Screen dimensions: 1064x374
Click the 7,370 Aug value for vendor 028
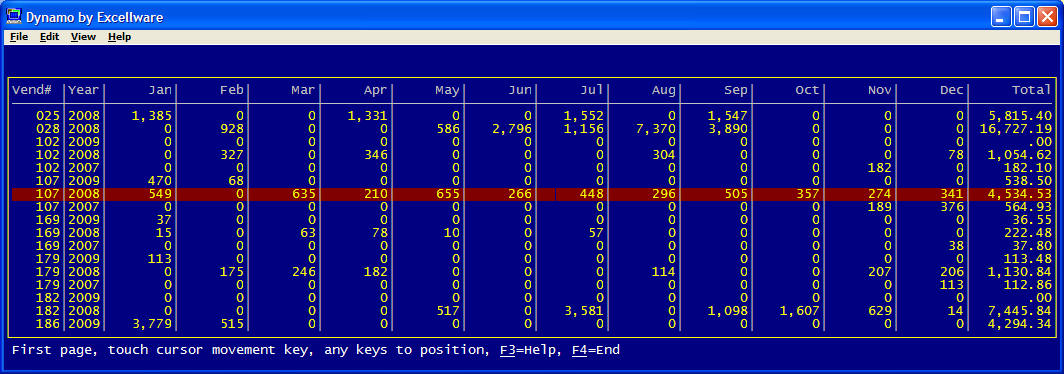pyautogui.click(x=657, y=129)
